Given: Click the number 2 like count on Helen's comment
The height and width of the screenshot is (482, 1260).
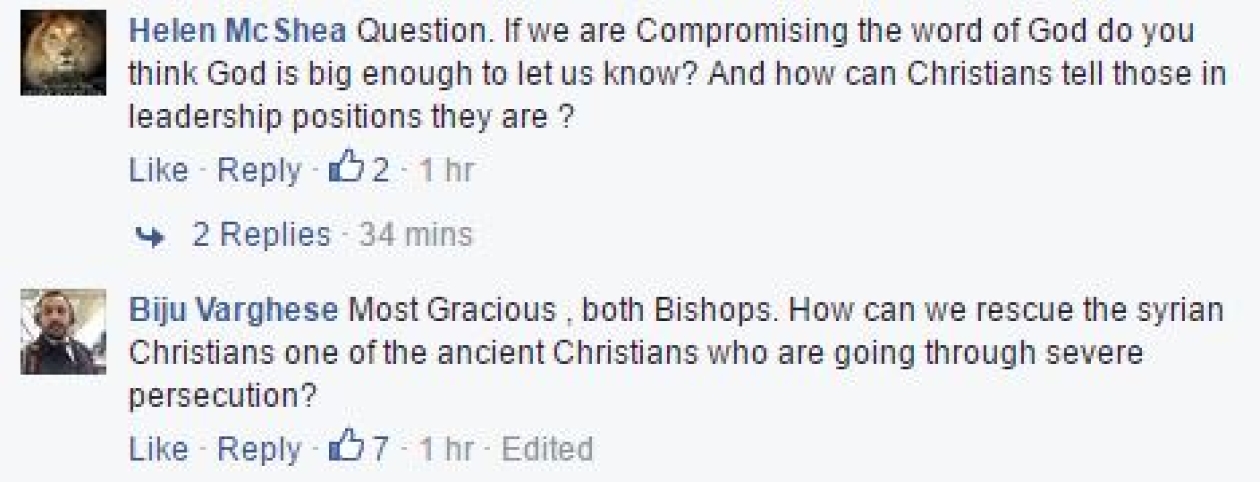Looking at the screenshot, I should click(380, 171).
